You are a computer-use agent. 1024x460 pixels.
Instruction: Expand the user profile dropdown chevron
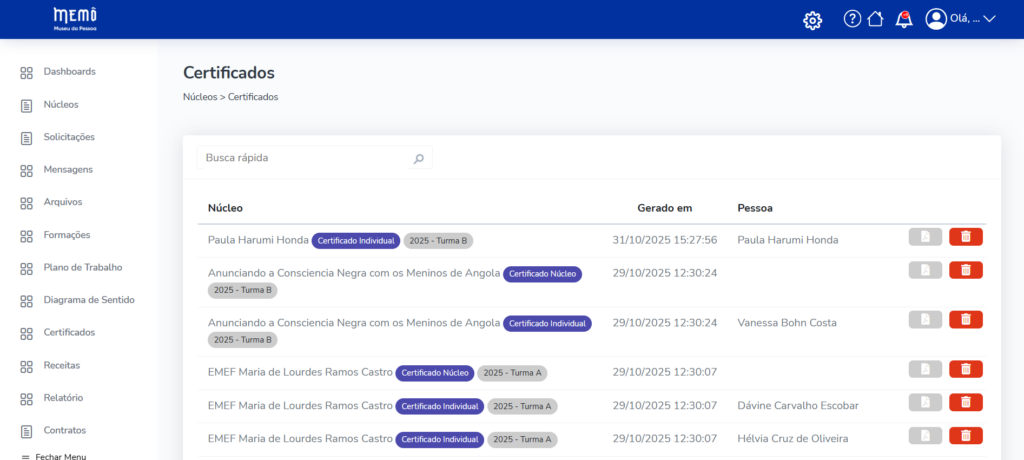click(x=990, y=19)
